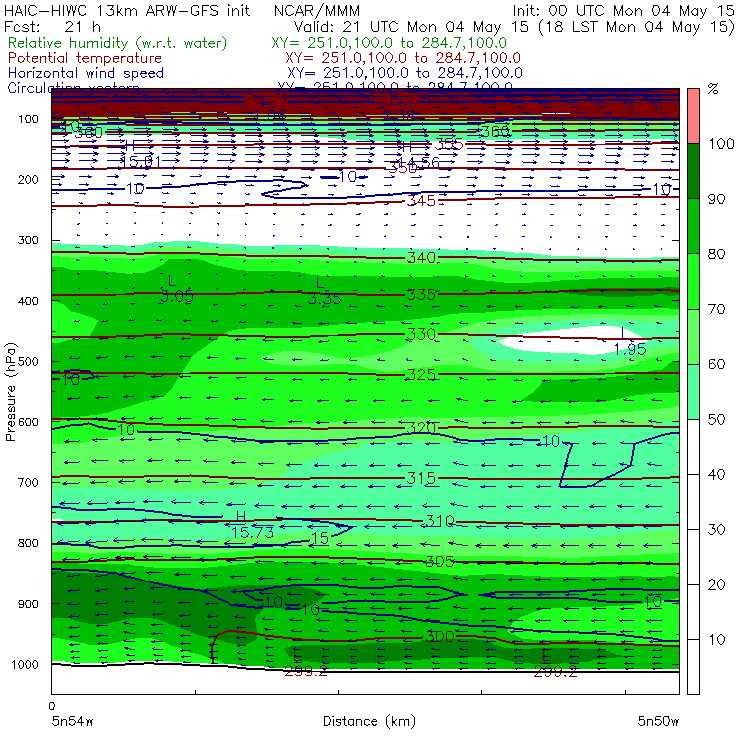Image resolution: width=740 pixels, height=740 pixels.
Task: Click the '5n54w' start location label
Action: [x=73, y=721]
